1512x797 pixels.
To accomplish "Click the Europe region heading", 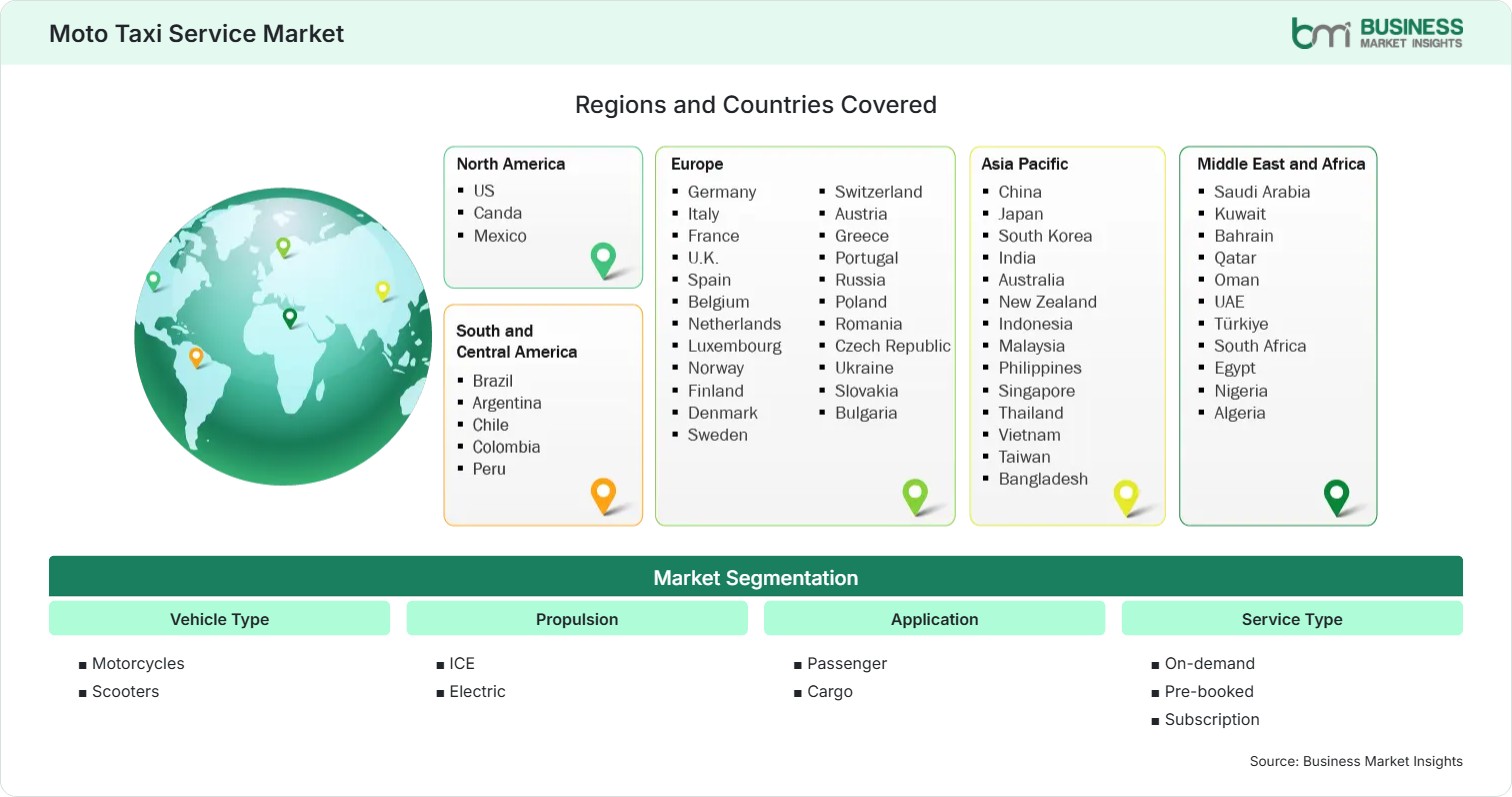I will 697,164.
